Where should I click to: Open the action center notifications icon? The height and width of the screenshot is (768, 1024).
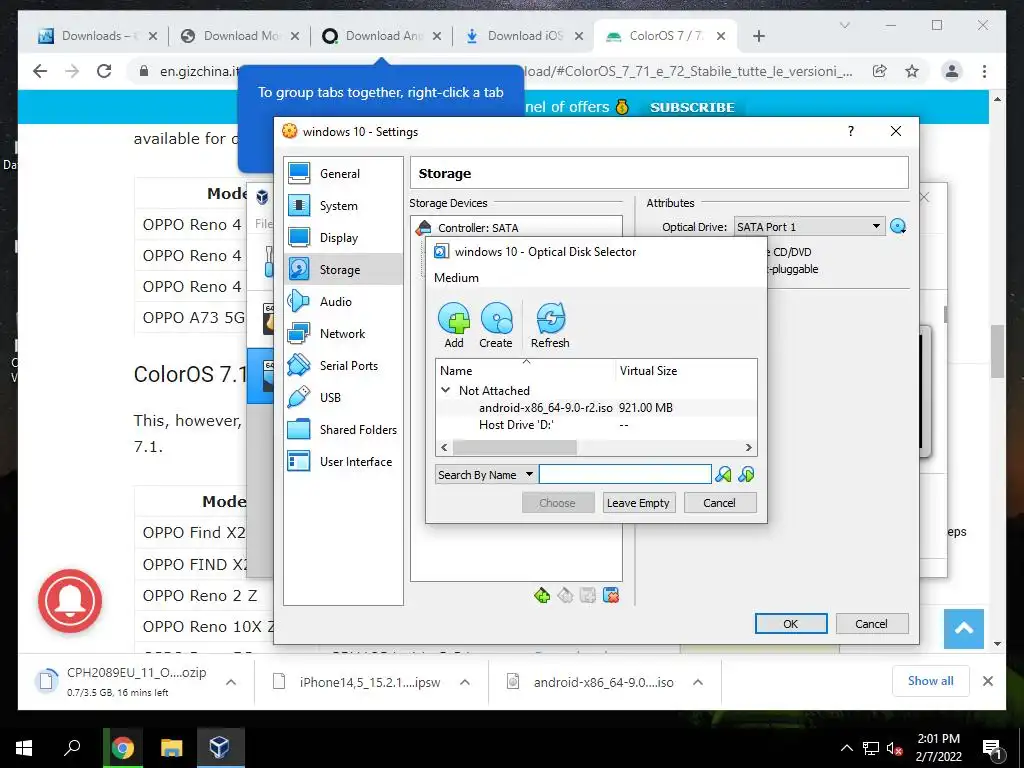point(992,748)
